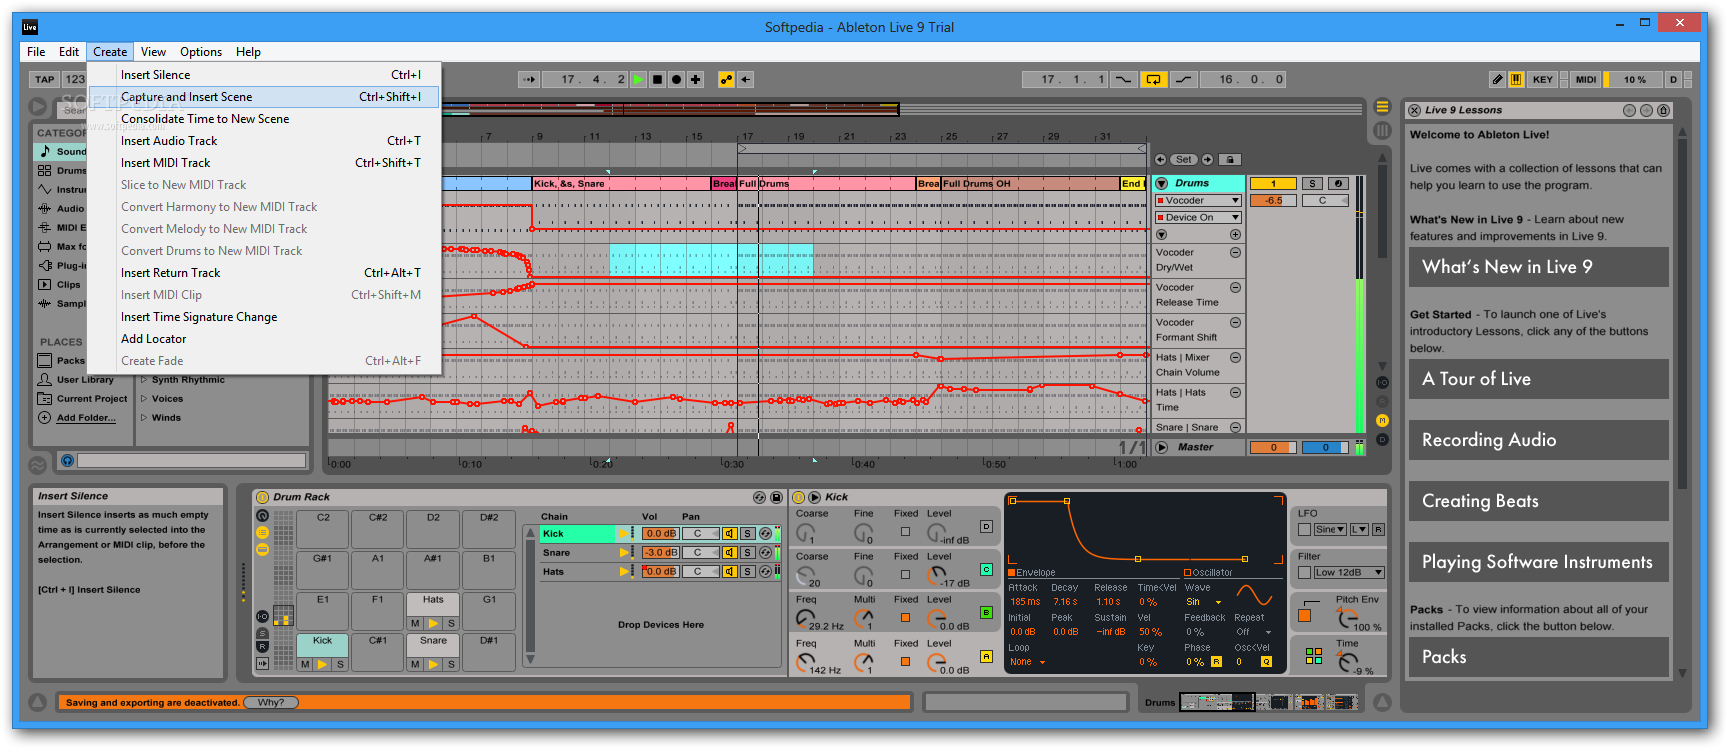Open User Library in Places
The width and height of the screenshot is (1728, 749).
coord(85,380)
